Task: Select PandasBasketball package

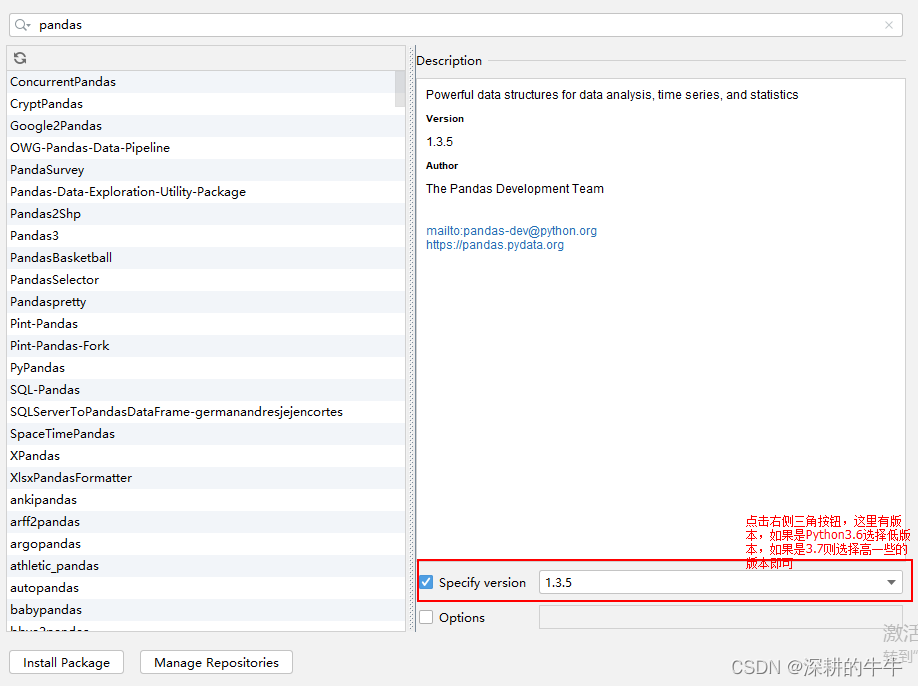Action: (206, 258)
